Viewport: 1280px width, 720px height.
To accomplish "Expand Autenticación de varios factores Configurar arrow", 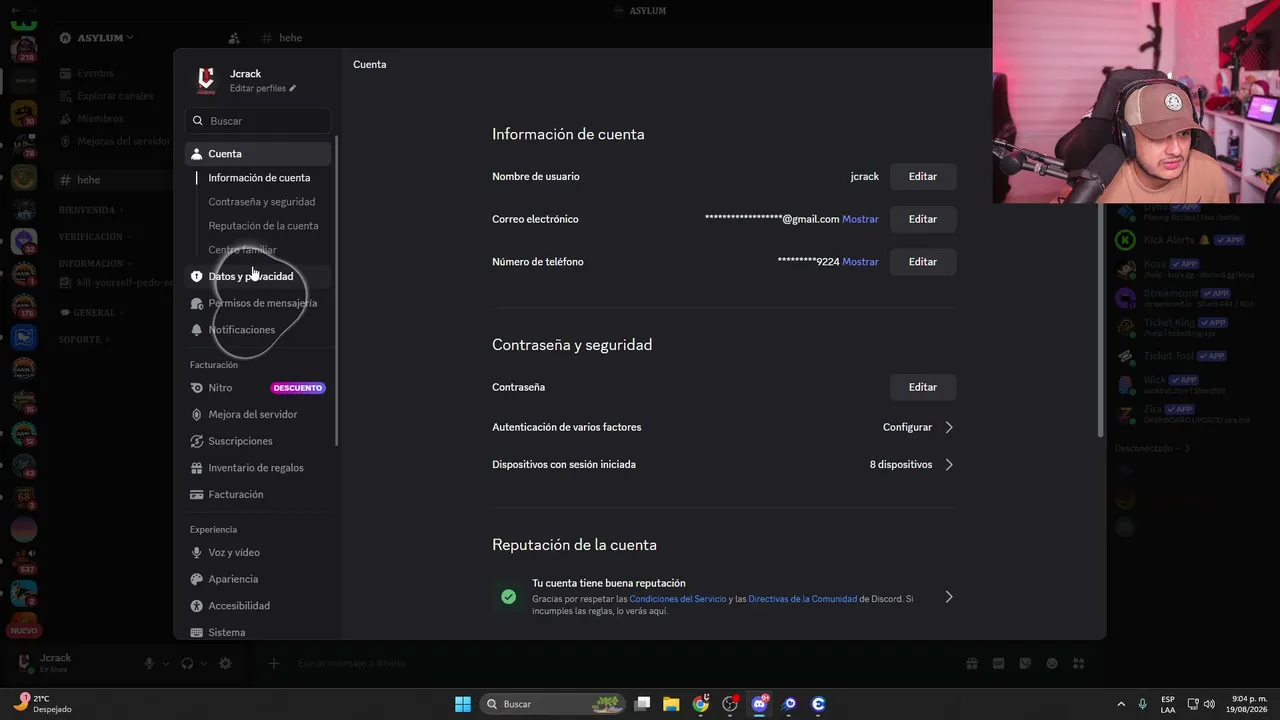I will (x=949, y=427).
